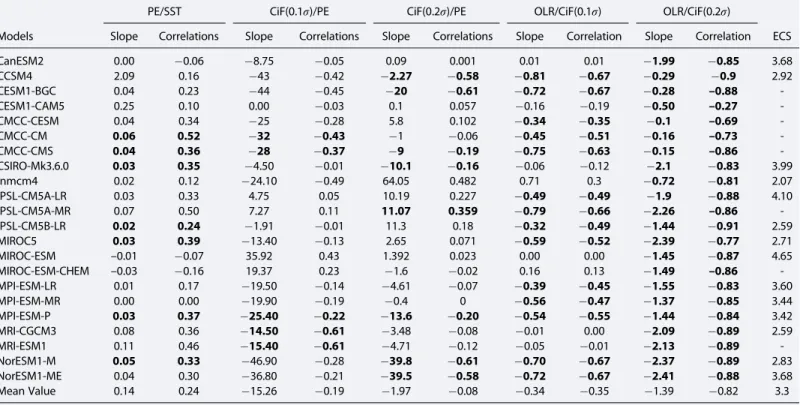Select the Mean Value row label

(x=27, y=391)
